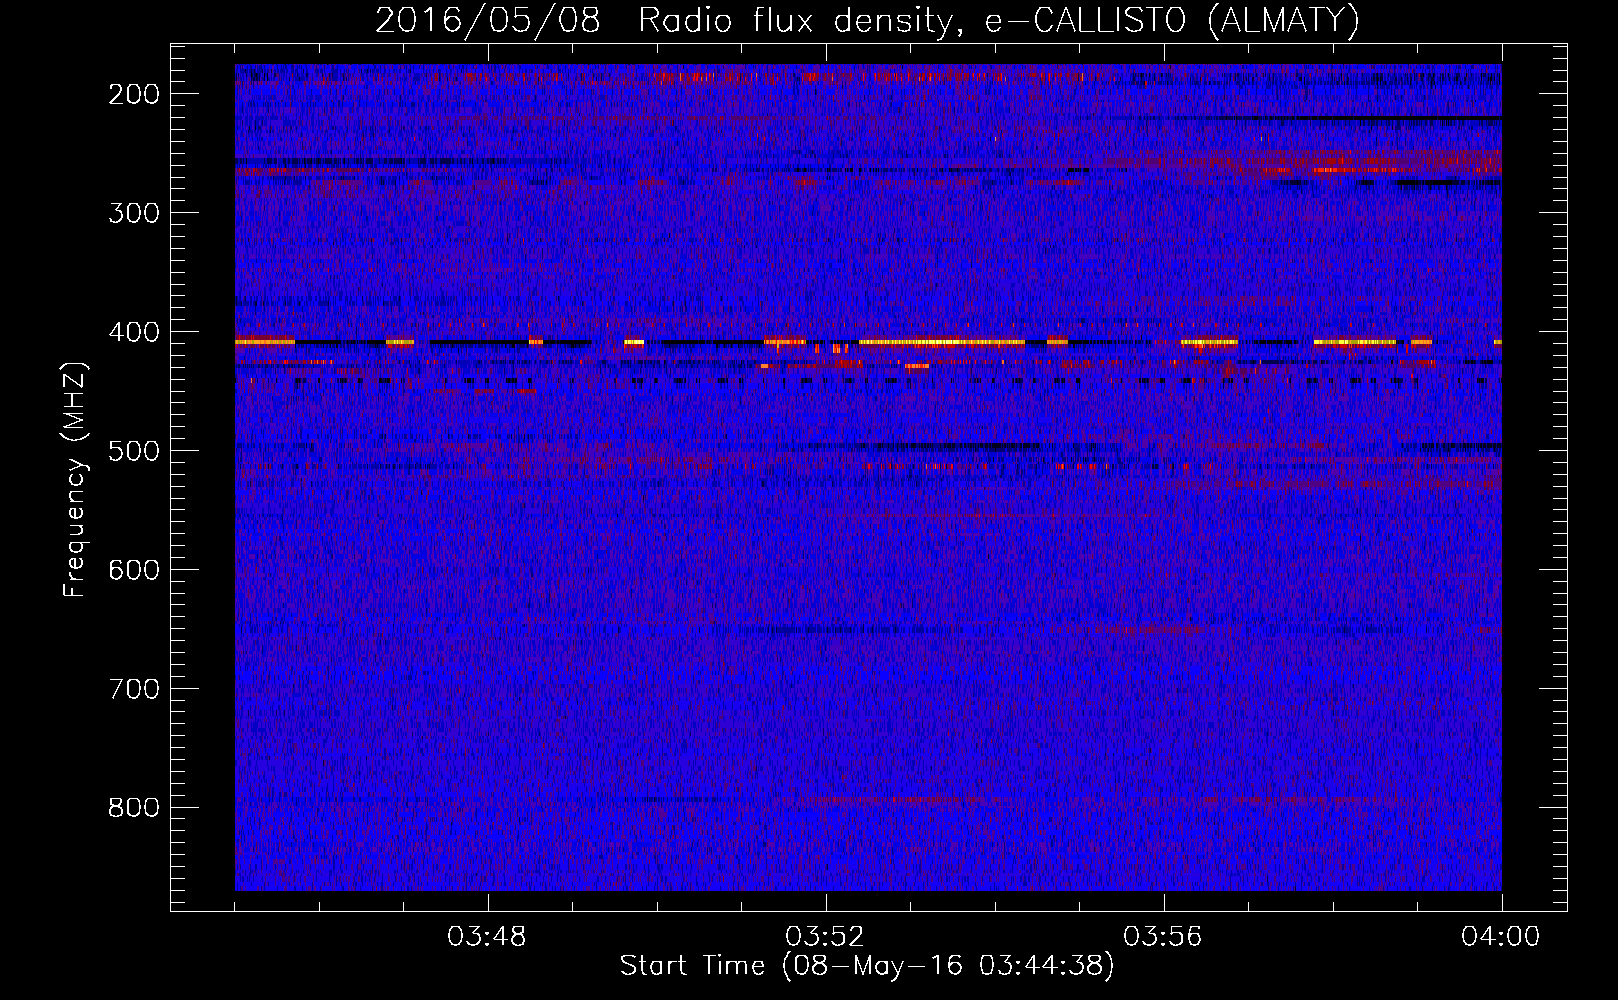Viewport: 1618px width, 1000px height.
Task: Click the 800 frequency tick label
Action: (x=133, y=808)
